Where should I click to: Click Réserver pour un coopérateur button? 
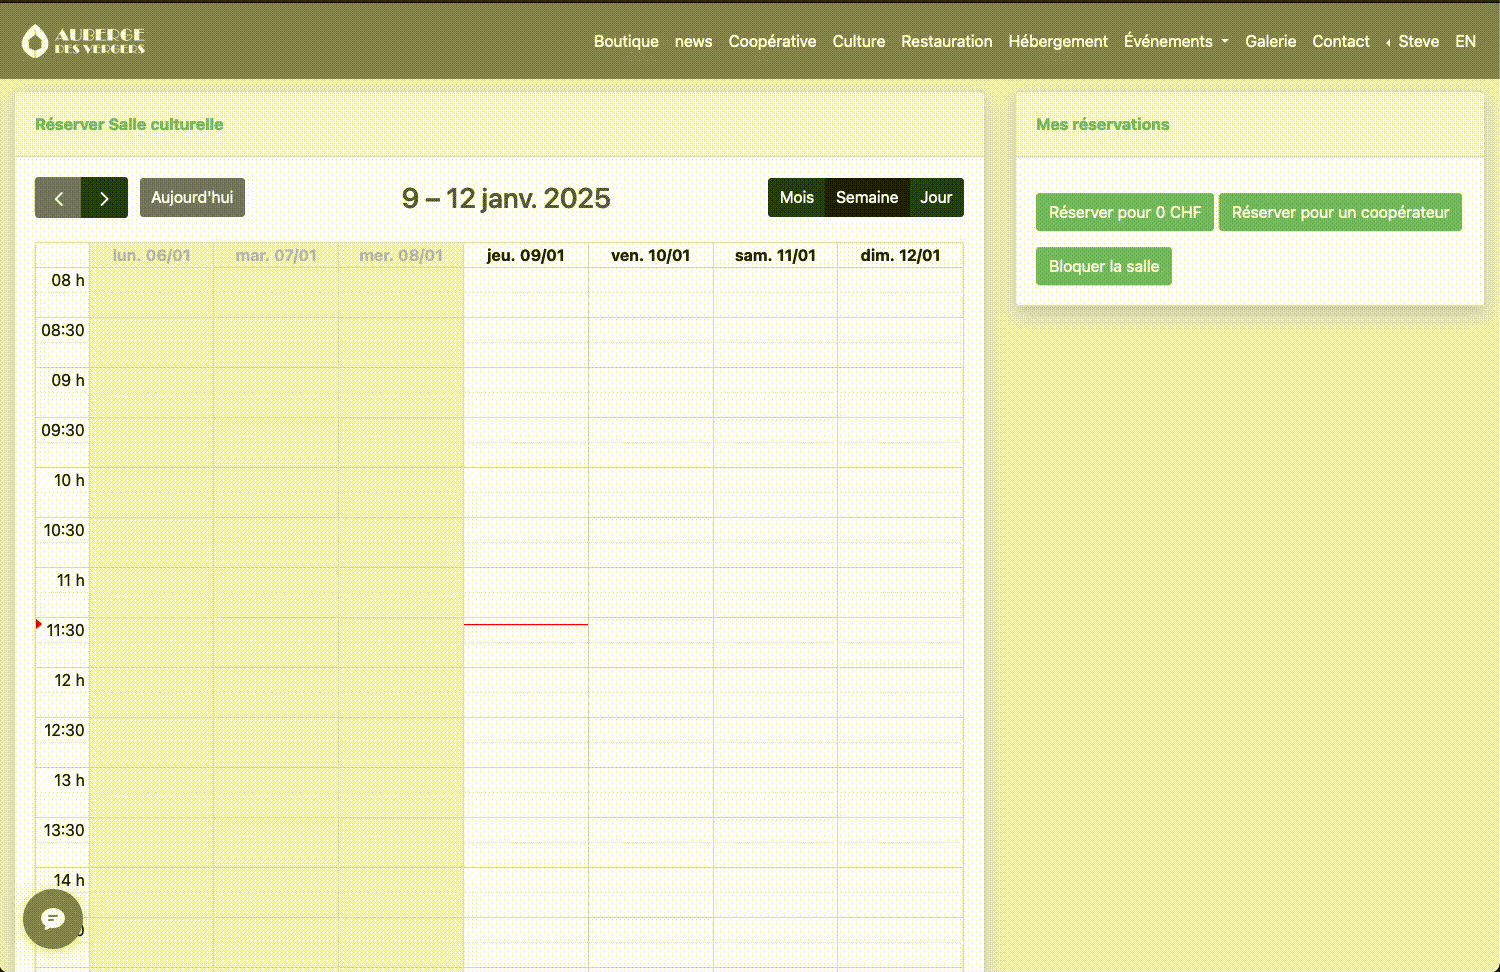click(x=1340, y=212)
